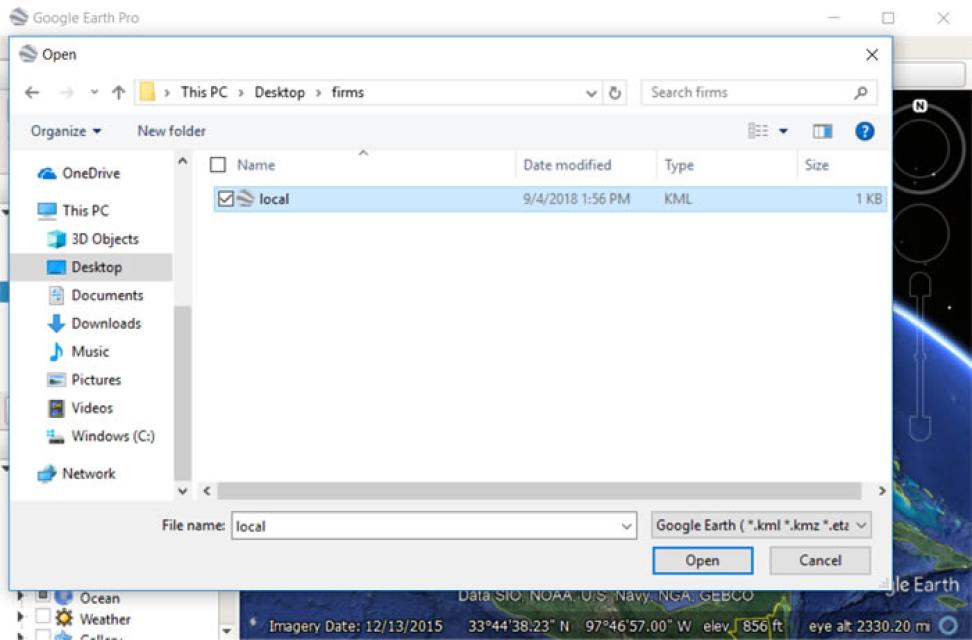Minimize the Google Earth Pro window
The height and width of the screenshot is (640, 972).
tap(834, 18)
